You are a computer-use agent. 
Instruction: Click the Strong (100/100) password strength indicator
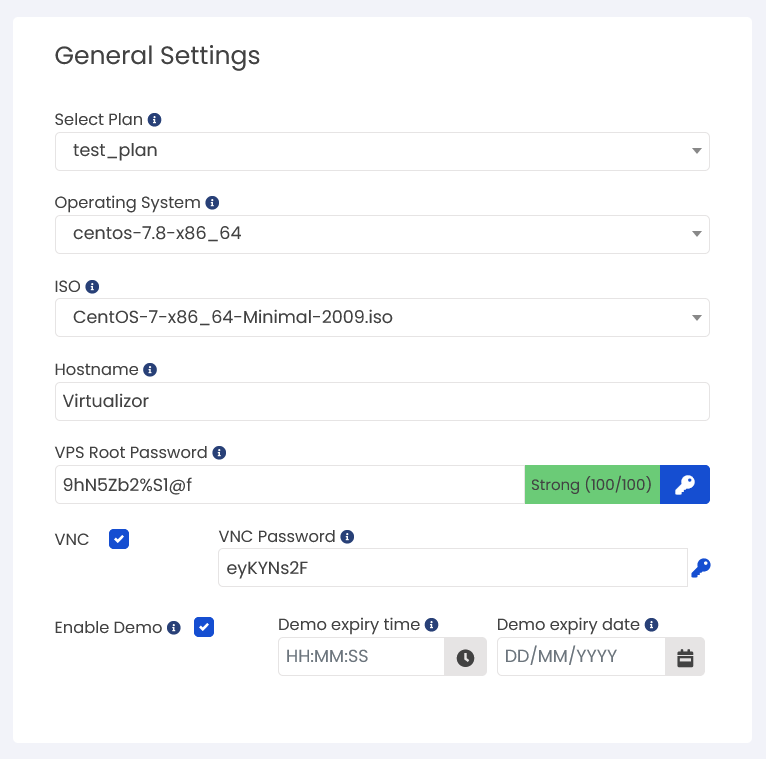pyautogui.click(x=592, y=485)
